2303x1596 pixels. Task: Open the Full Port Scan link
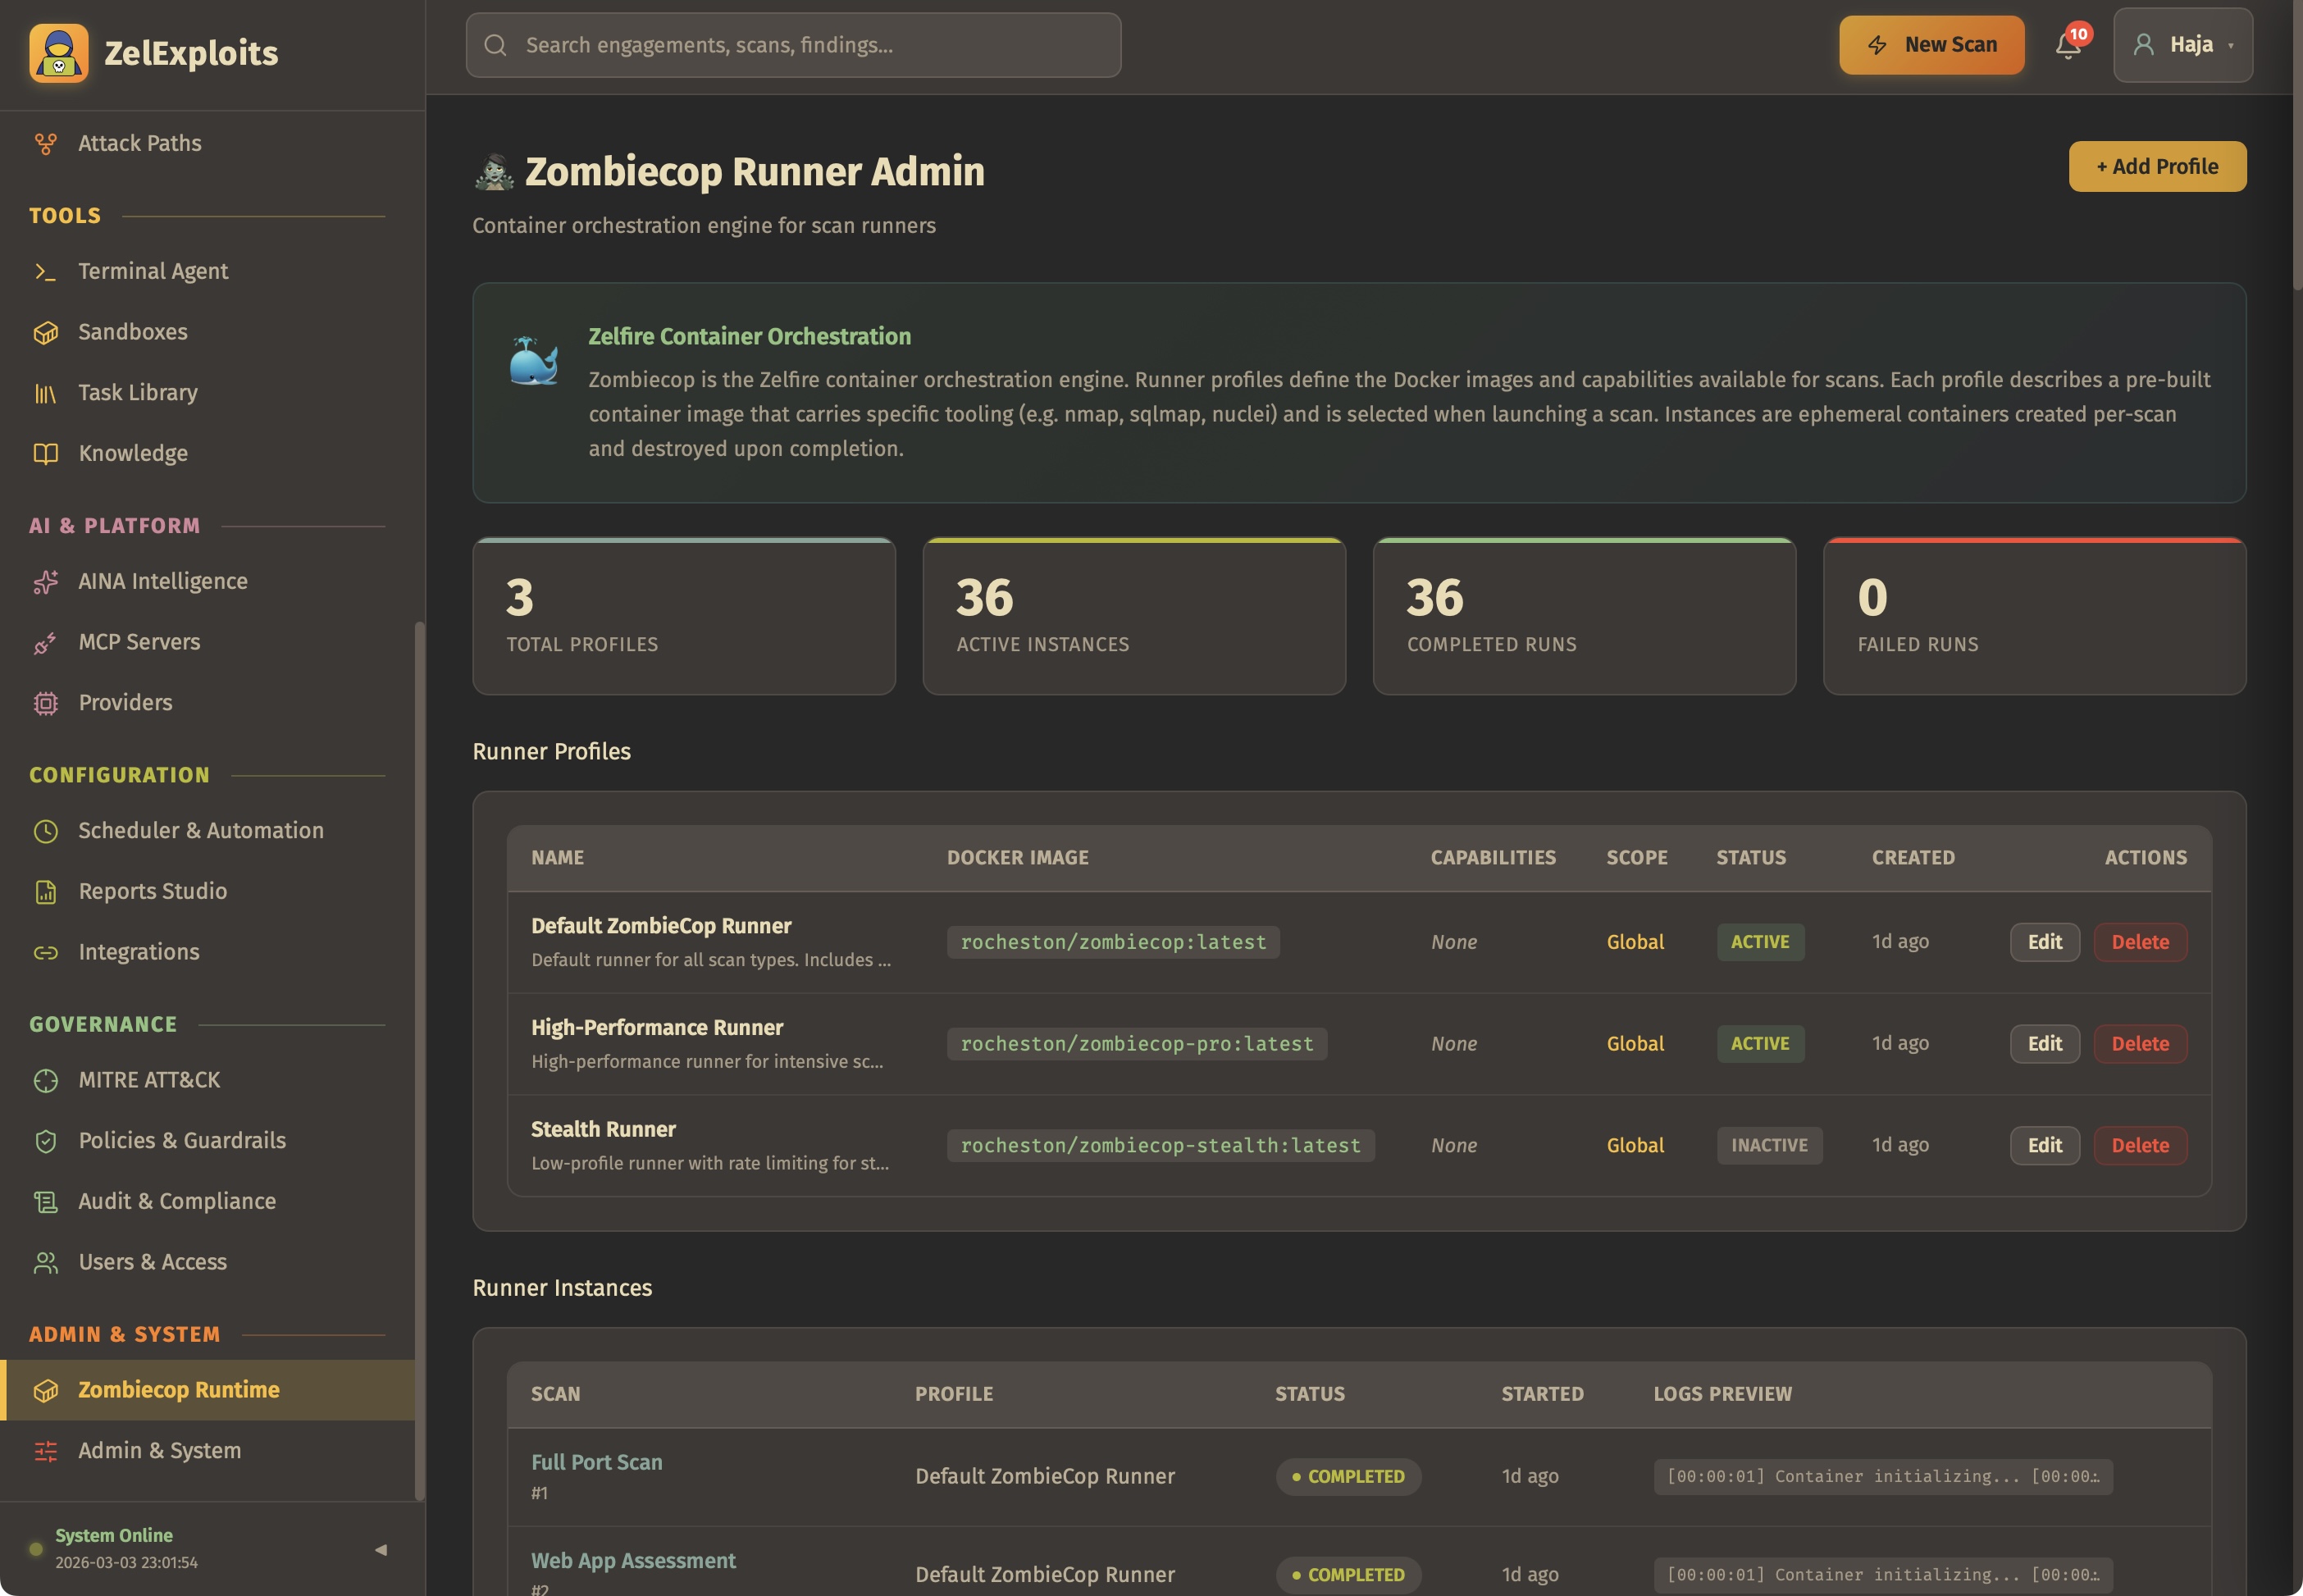tap(596, 1462)
